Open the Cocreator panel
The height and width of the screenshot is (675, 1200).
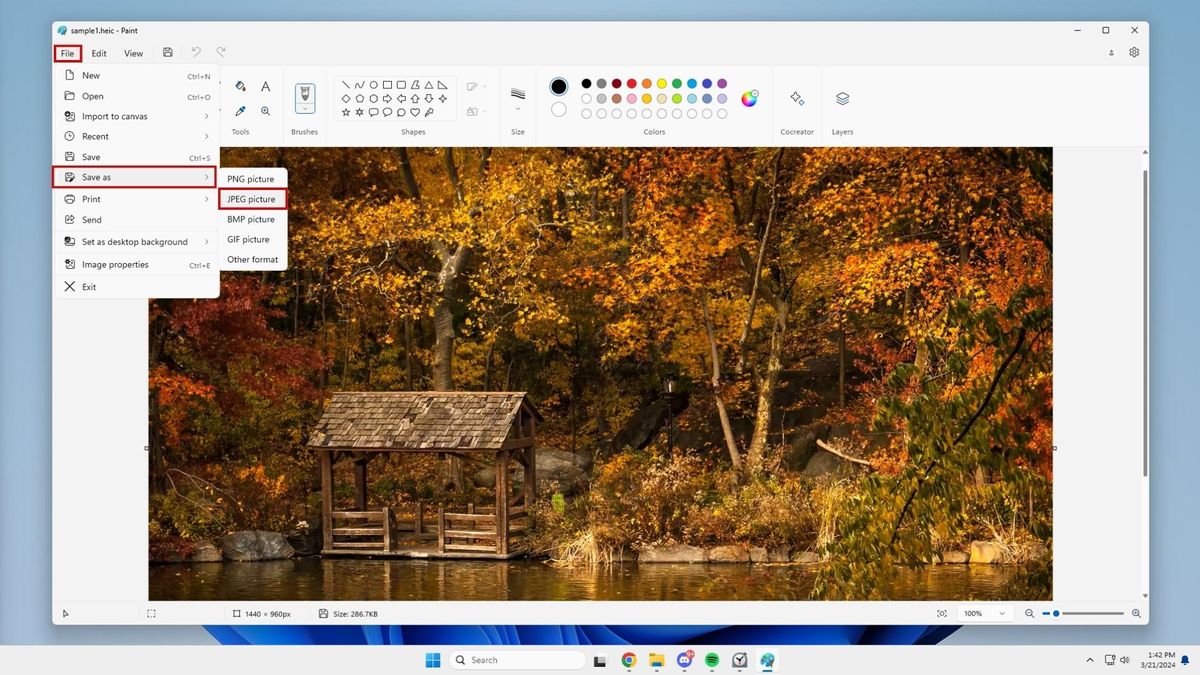click(x=797, y=98)
